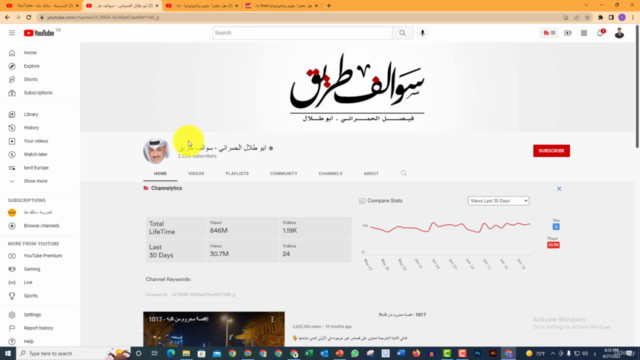The height and width of the screenshot is (360, 640).
Task: Bookmark this page with star icon
Action: [587, 18]
